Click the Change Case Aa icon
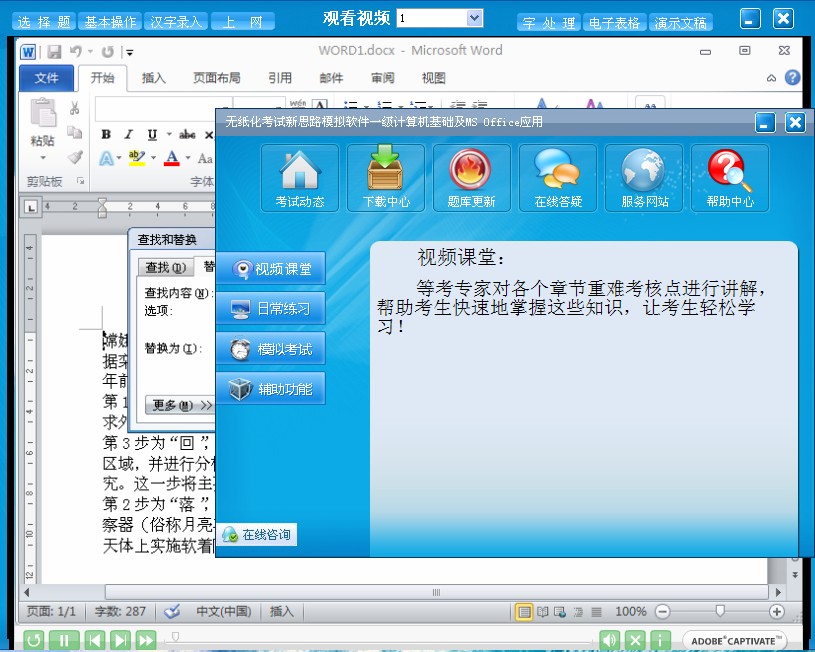Viewport: 815px width, 652px height. [205, 159]
